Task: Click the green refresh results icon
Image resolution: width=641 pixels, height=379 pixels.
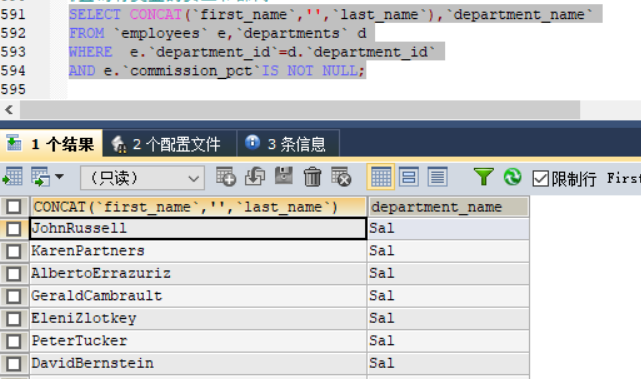Action: [x=512, y=177]
